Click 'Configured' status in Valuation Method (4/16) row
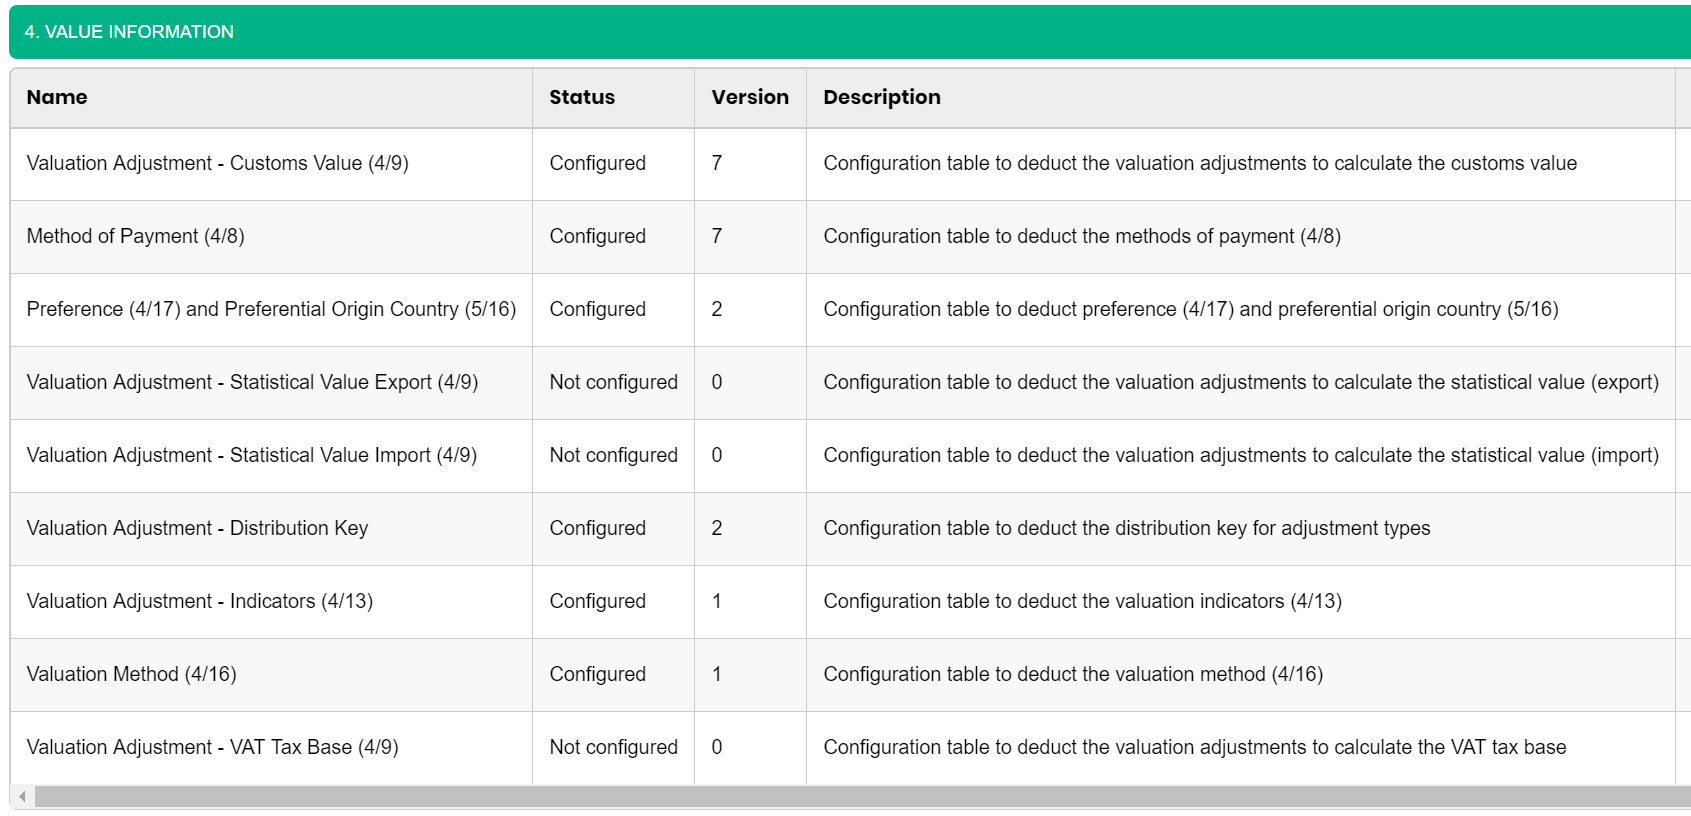The width and height of the screenshot is (1691, 816). click(x=598, y=674)
